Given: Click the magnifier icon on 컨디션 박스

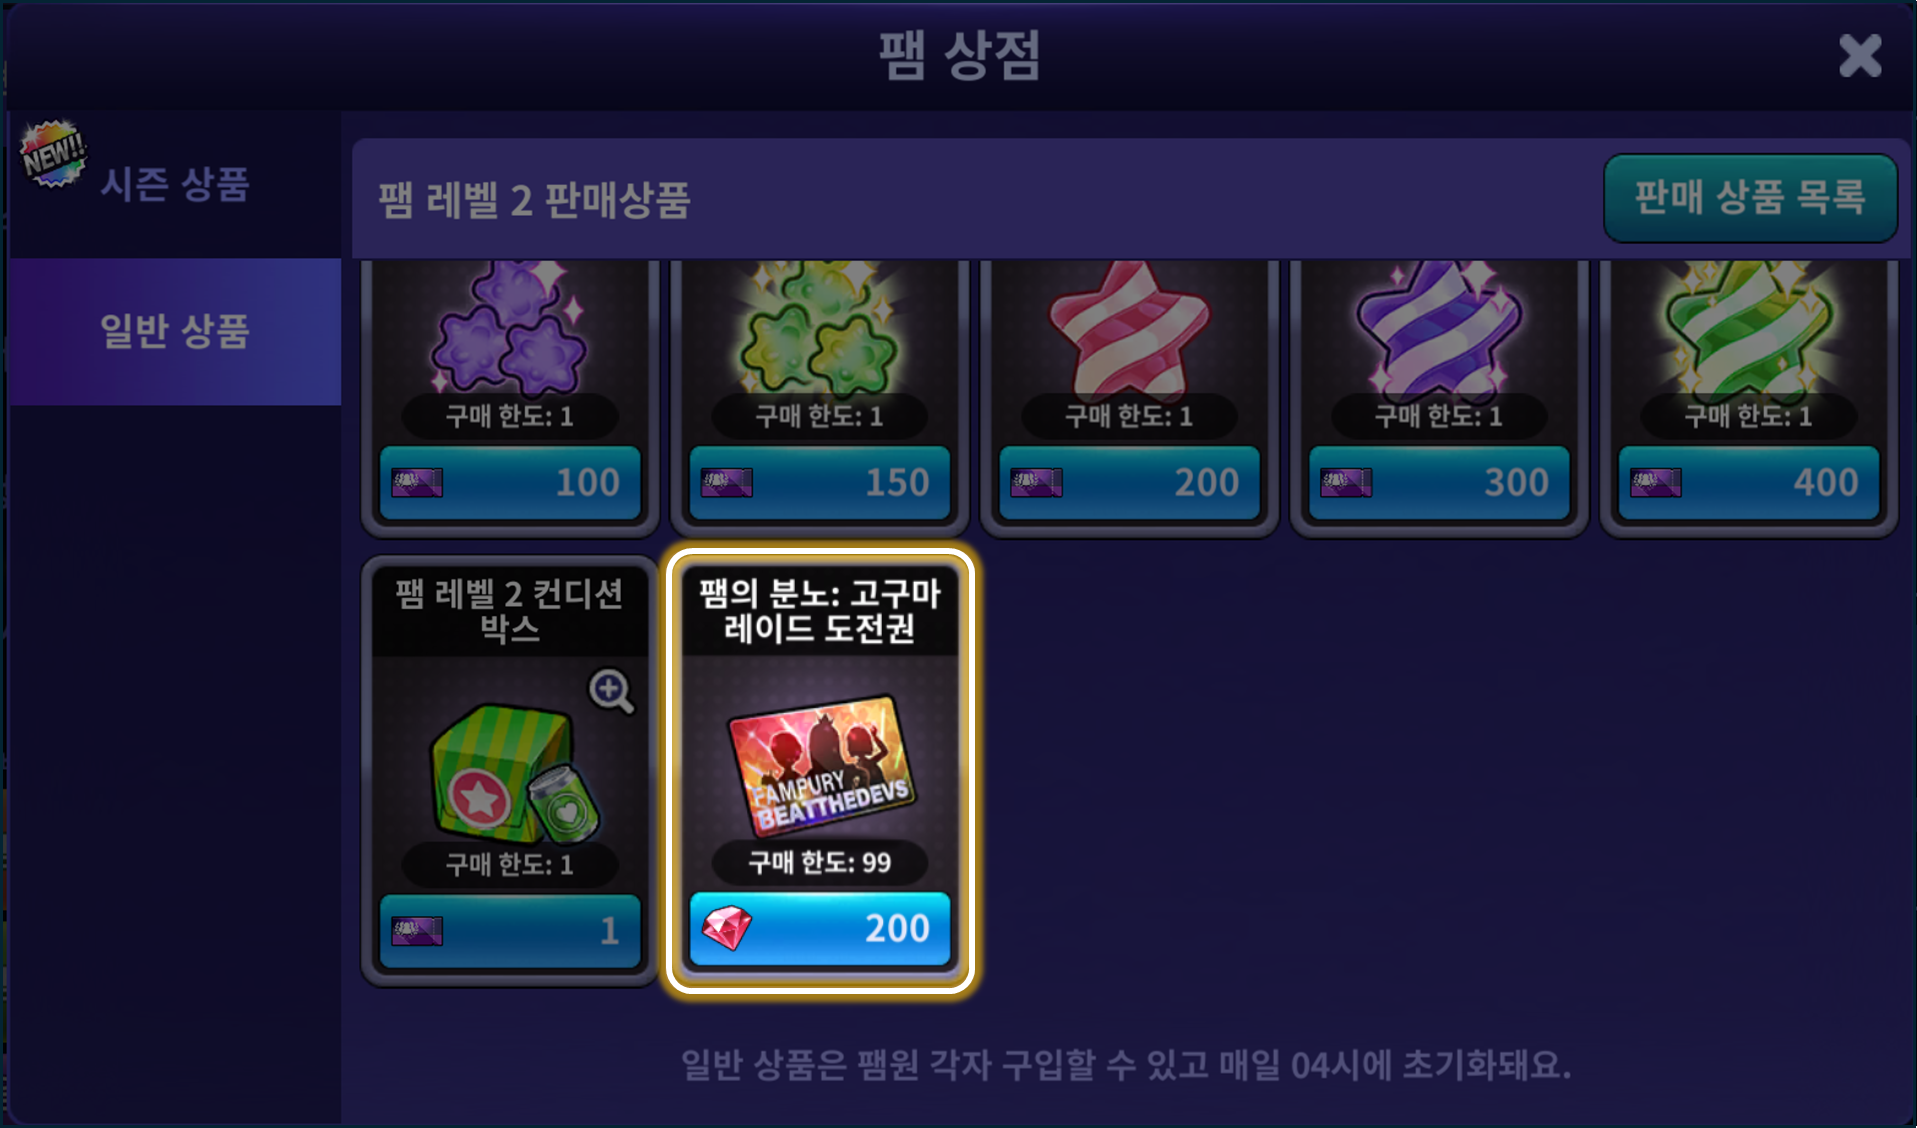Looking at the screenshot, I should [611, 691].
